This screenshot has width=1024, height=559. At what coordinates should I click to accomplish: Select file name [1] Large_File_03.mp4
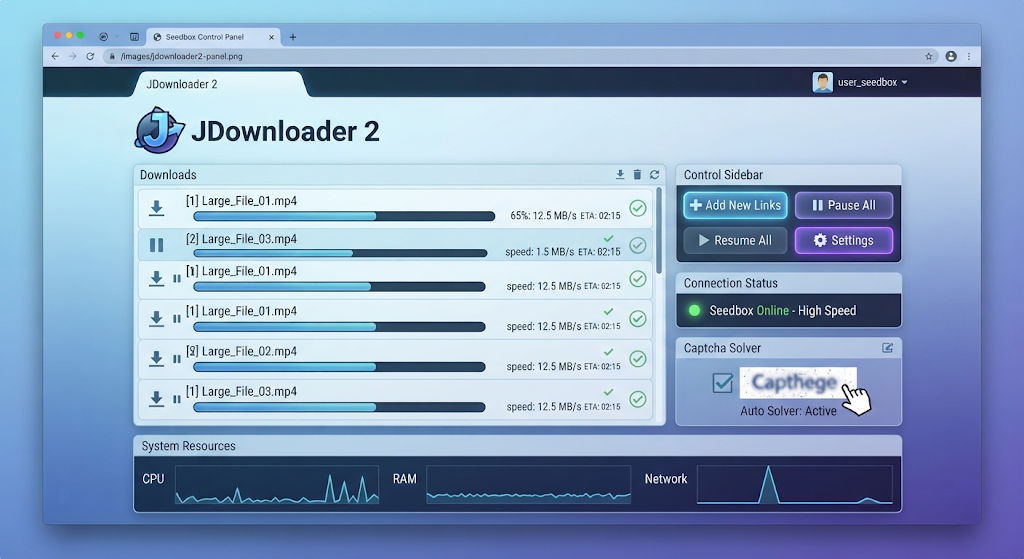click(241, 391)
